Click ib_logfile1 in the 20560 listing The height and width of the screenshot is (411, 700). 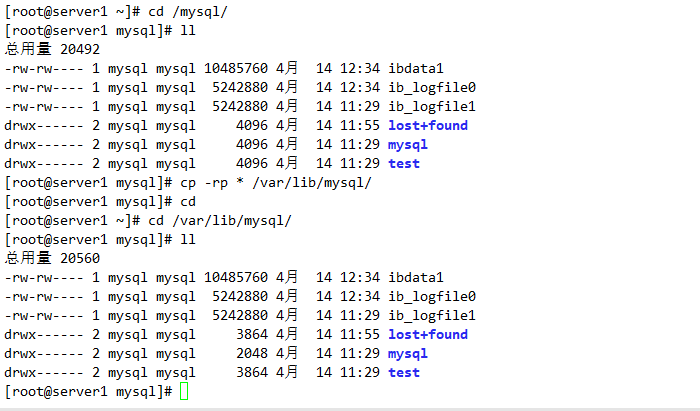click(432, 315)
